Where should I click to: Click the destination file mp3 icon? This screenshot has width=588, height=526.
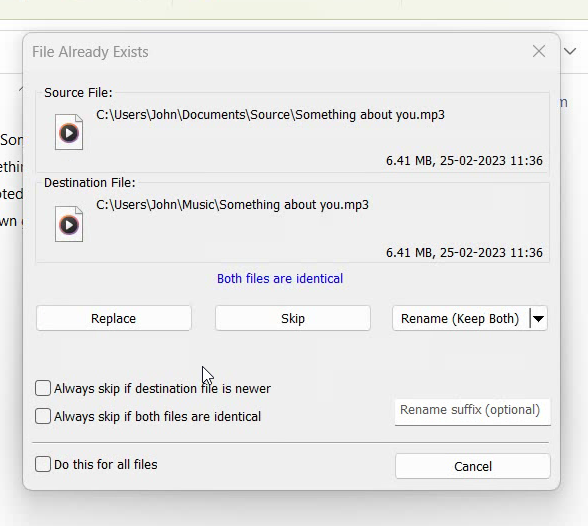tap(69, 224)
